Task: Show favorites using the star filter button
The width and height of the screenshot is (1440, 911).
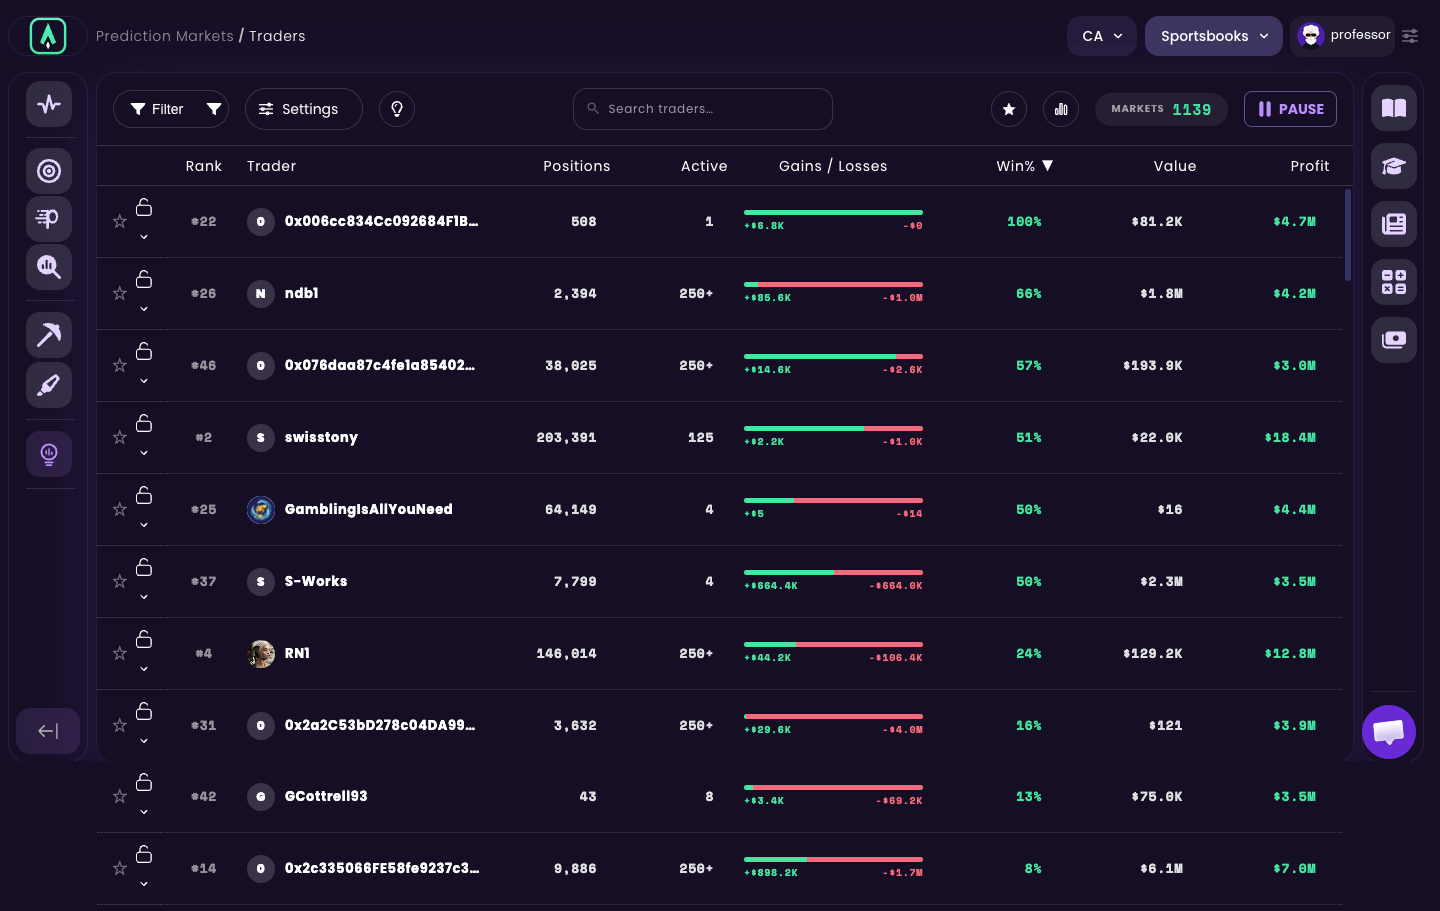Action: (1009, 109)
